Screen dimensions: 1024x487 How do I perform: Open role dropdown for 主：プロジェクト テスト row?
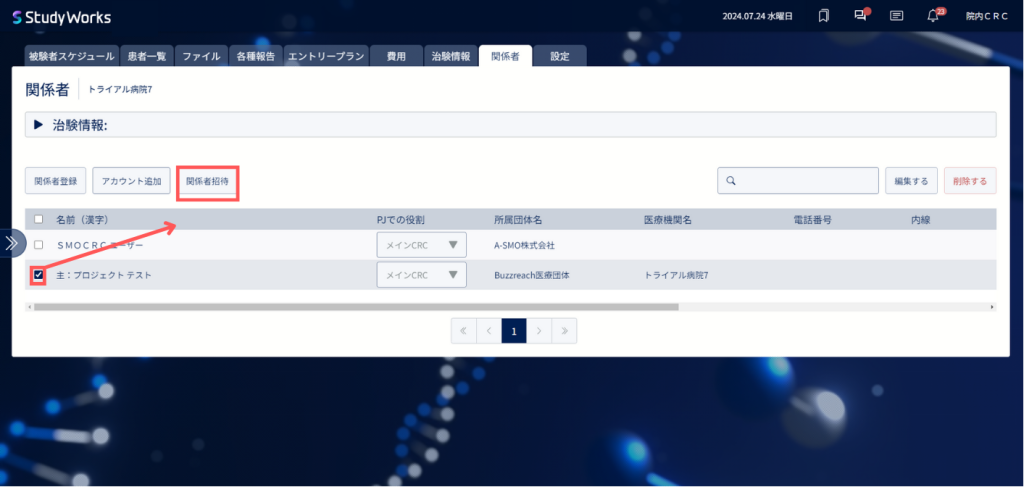coord(422,275)
